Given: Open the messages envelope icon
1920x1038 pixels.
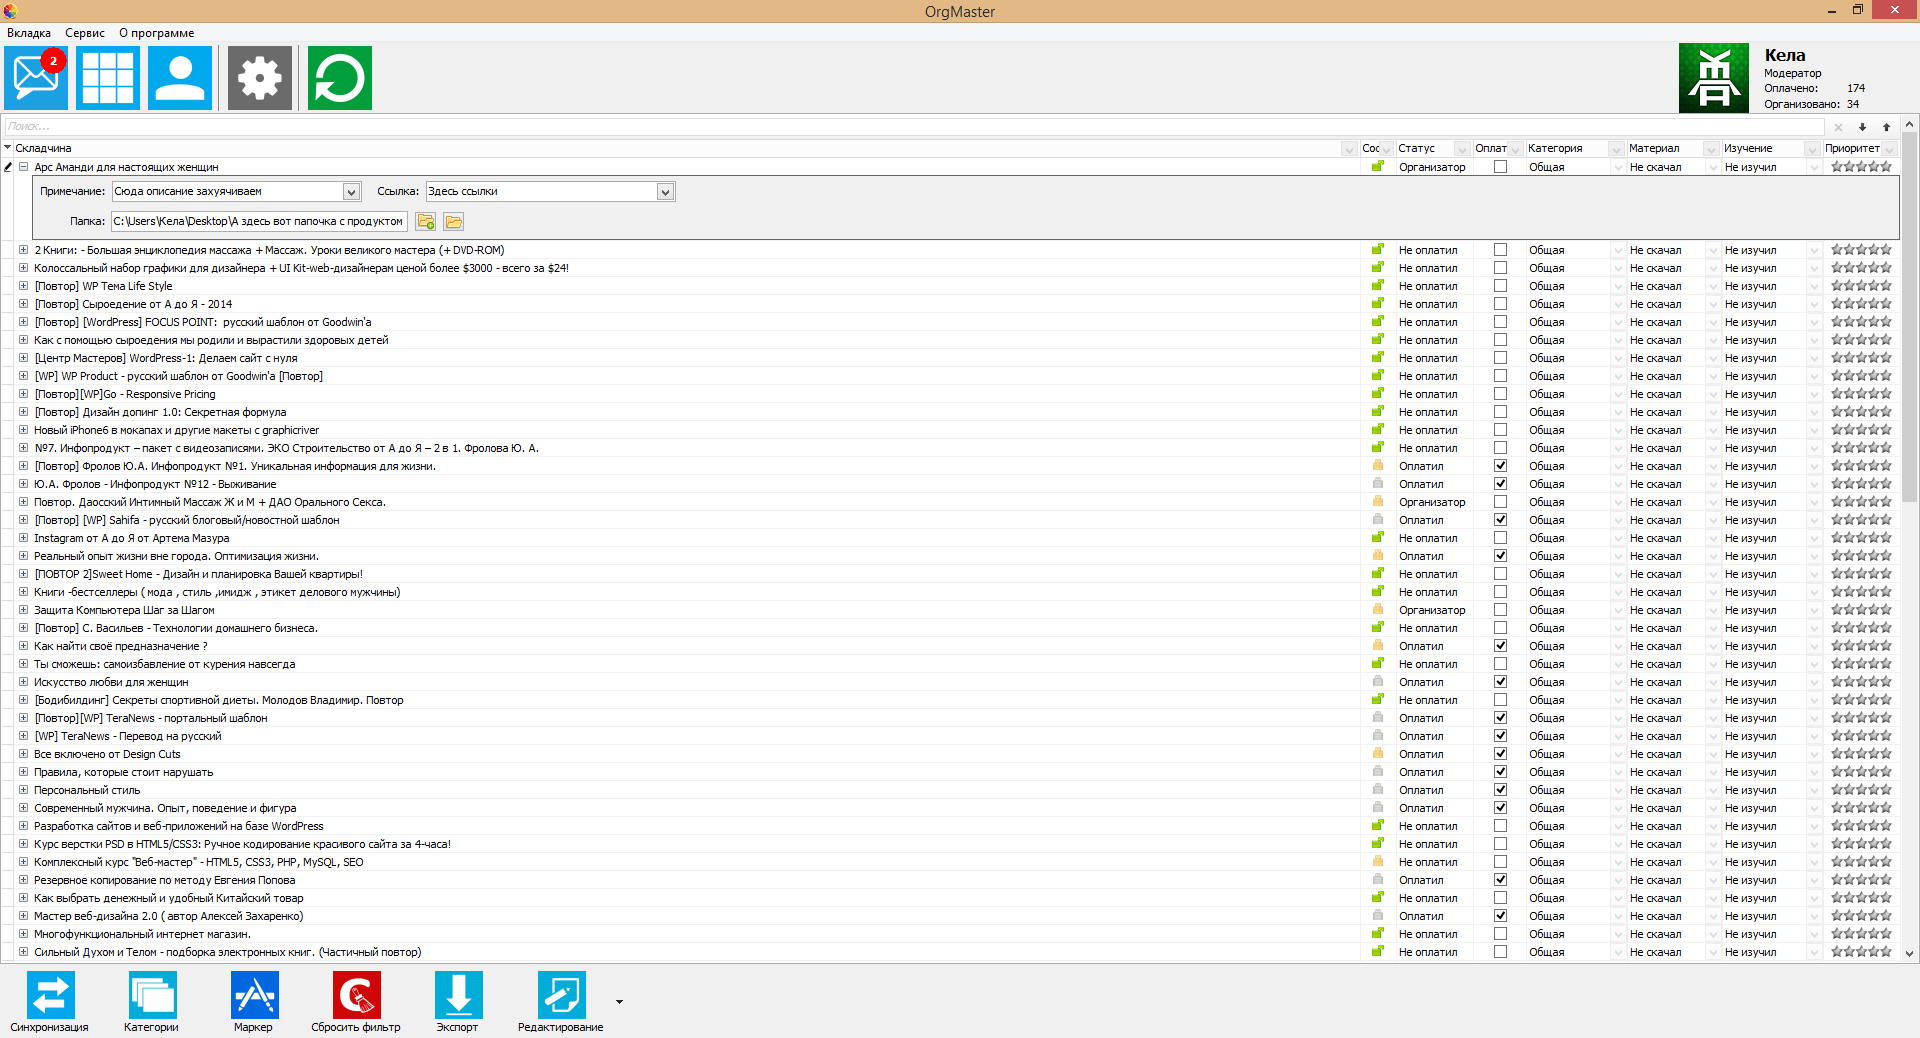Looking at the screenshot, I should (x=36, y=78).
